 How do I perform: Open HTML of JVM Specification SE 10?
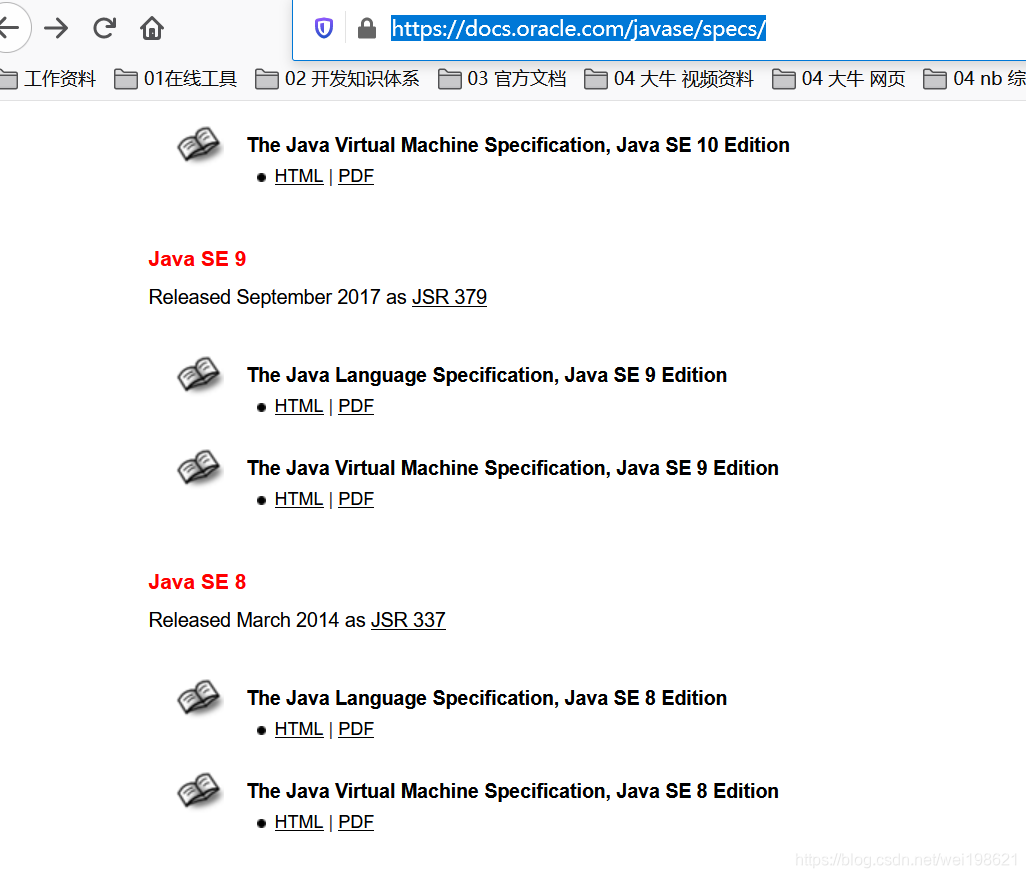[x=299, y=176]
